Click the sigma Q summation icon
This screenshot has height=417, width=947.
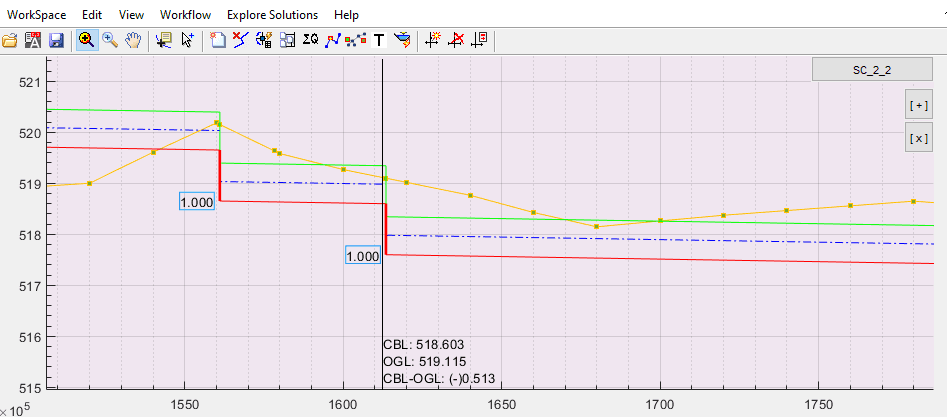click(310, 40)
